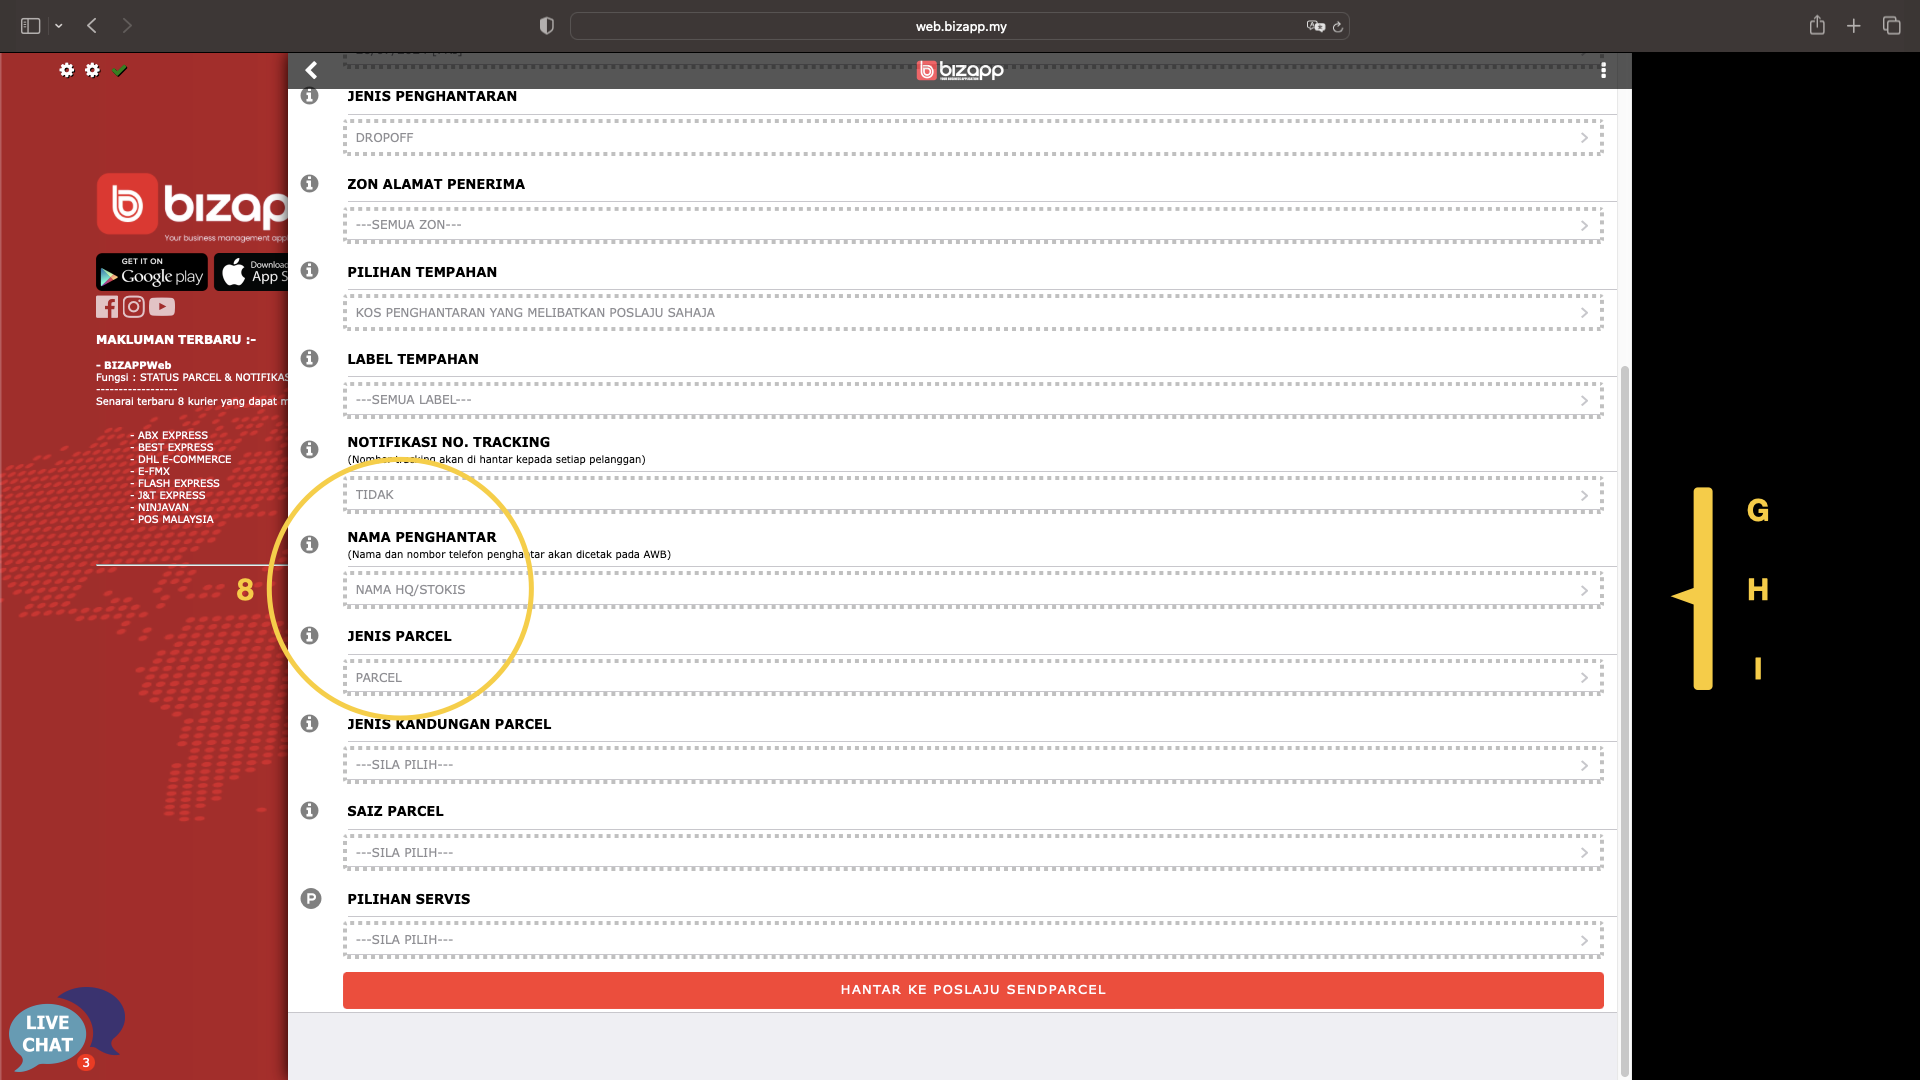Show info for Zon Alamat Penerima
1920x1080 pixels.
(x=310, y=183)
